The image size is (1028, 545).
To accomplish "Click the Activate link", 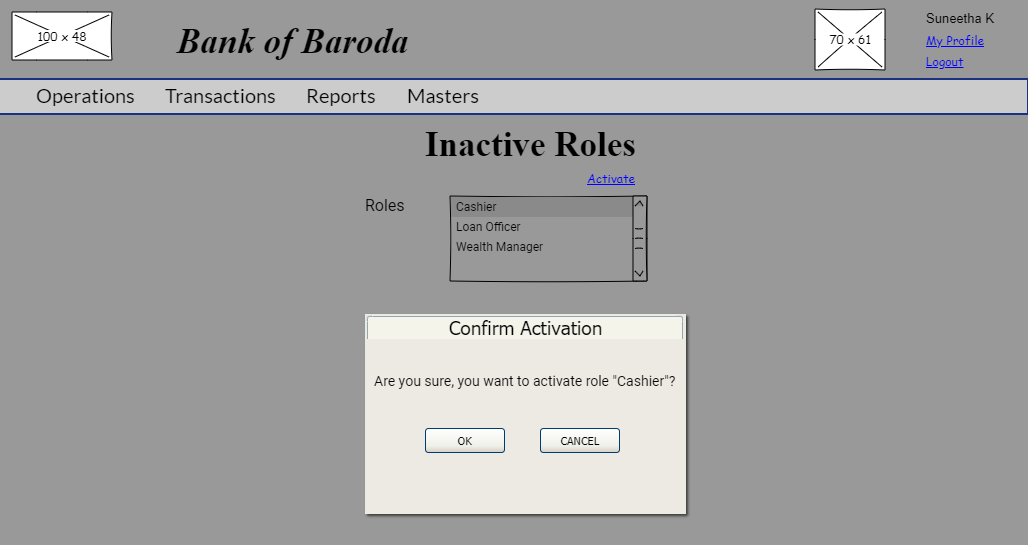I will pos(611,179).
